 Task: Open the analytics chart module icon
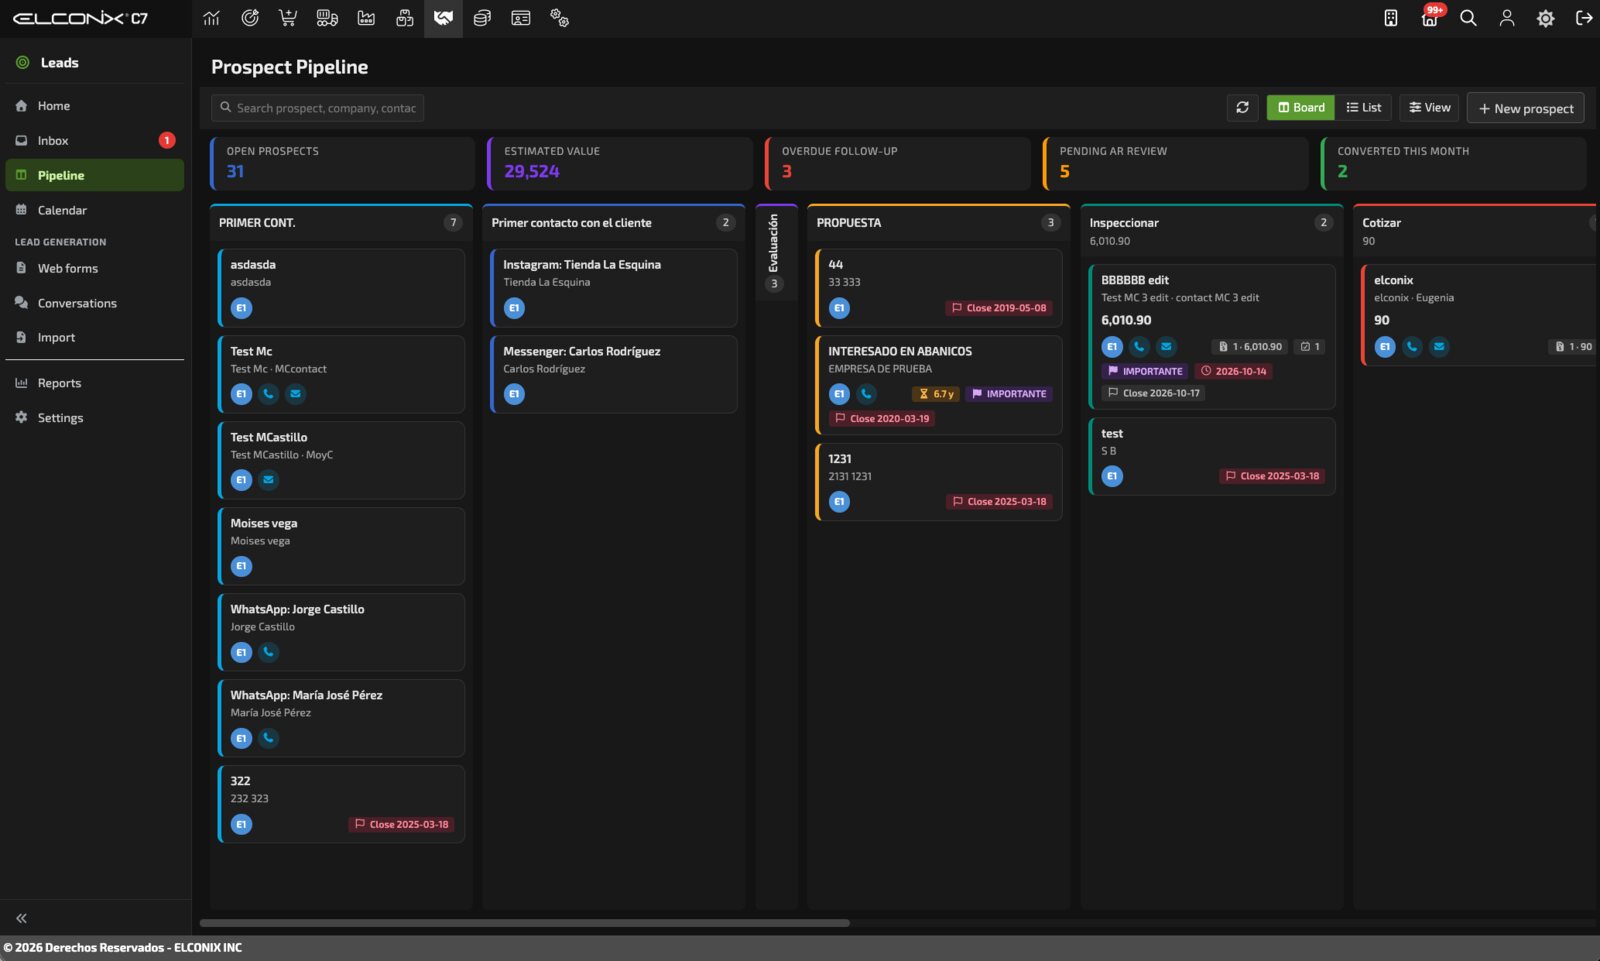[211, 18]
